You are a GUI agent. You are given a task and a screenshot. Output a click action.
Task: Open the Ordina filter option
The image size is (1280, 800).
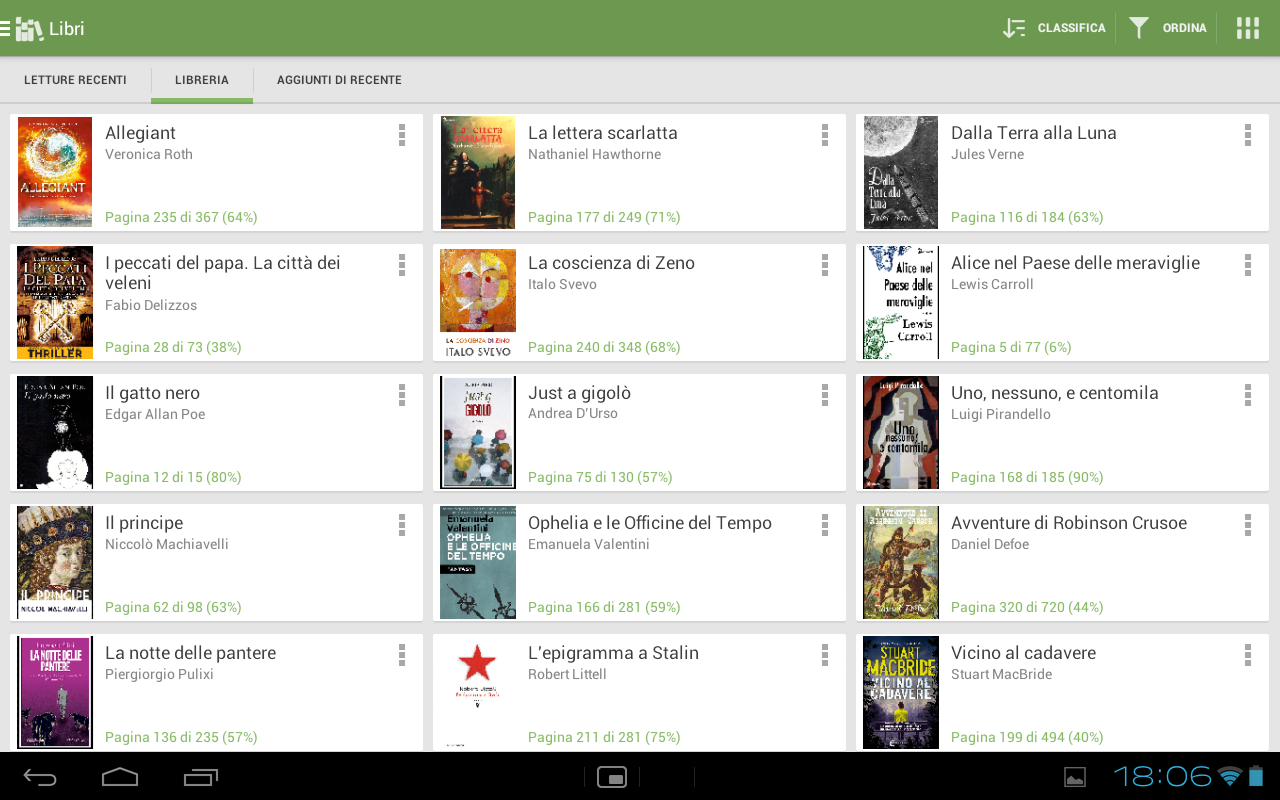tap(1168, 28)
